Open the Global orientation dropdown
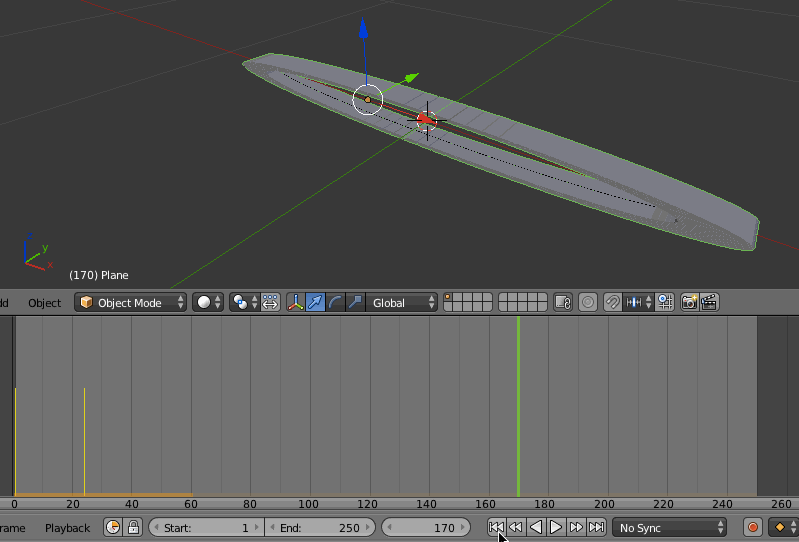This screenshot has width=799, height=542. (402, 303)
